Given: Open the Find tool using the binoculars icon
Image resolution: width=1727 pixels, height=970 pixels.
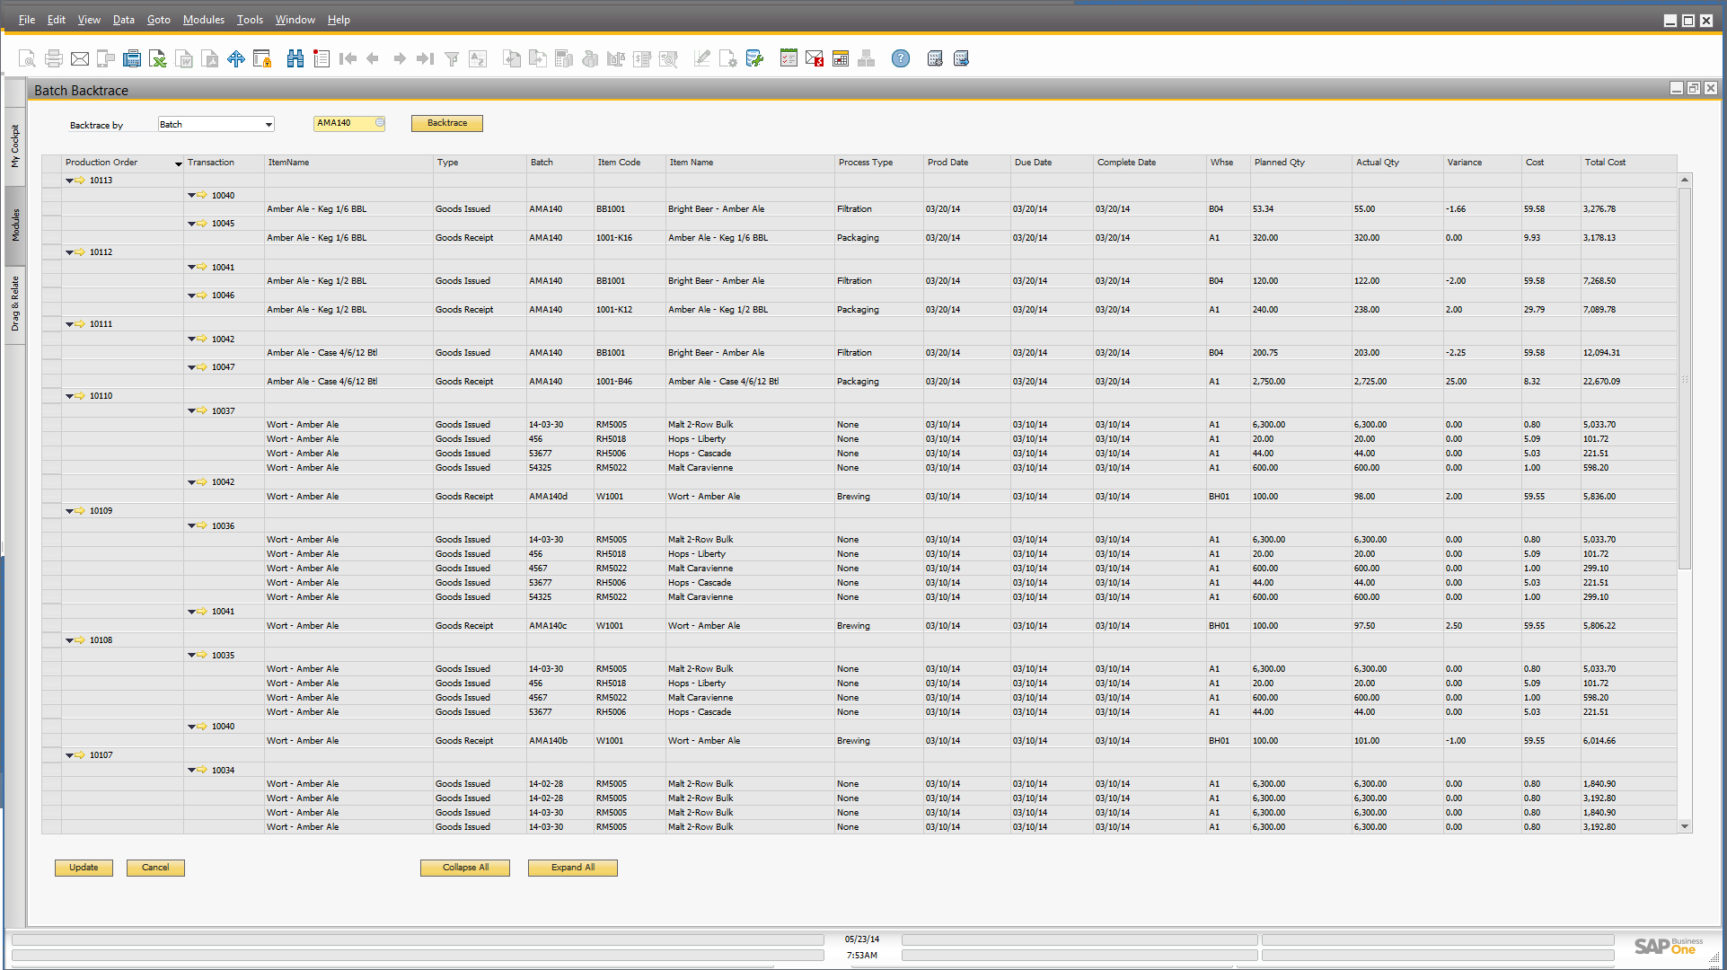Looking at the screenshot, I should coord(296,58).
